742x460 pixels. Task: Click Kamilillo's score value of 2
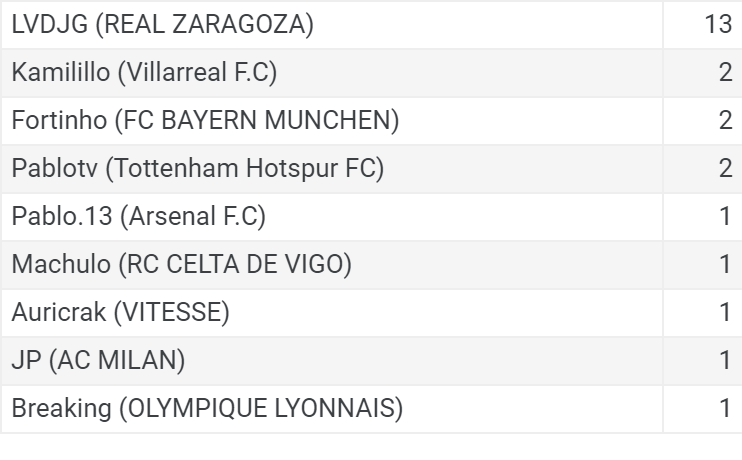pos(725,72)
